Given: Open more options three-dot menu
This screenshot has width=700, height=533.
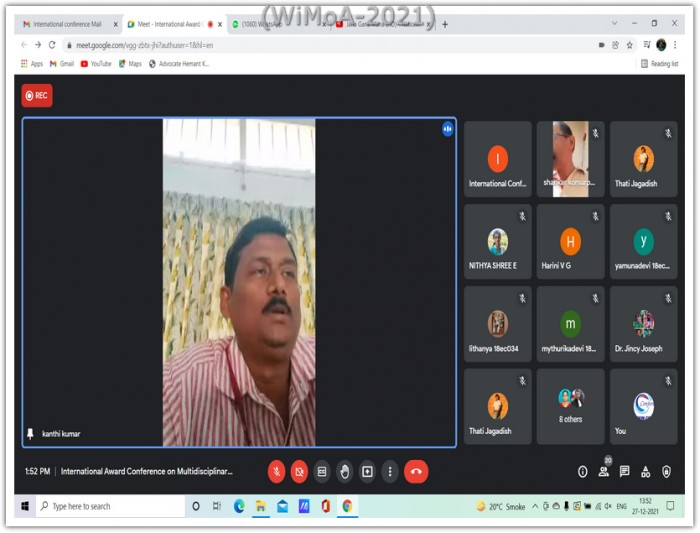Looking at the screenshot, I should (x=390, y=471).
